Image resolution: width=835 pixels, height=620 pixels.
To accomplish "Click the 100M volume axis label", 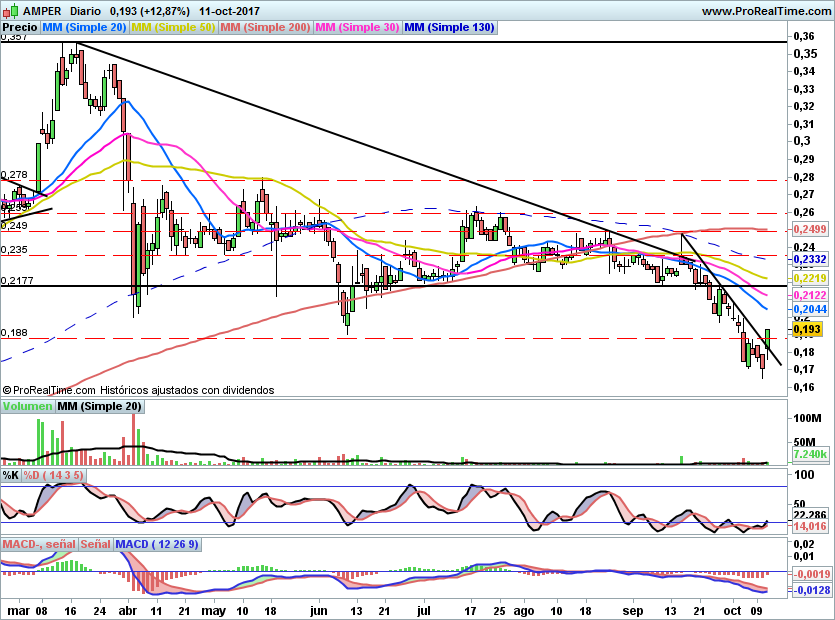I will 807,418.
